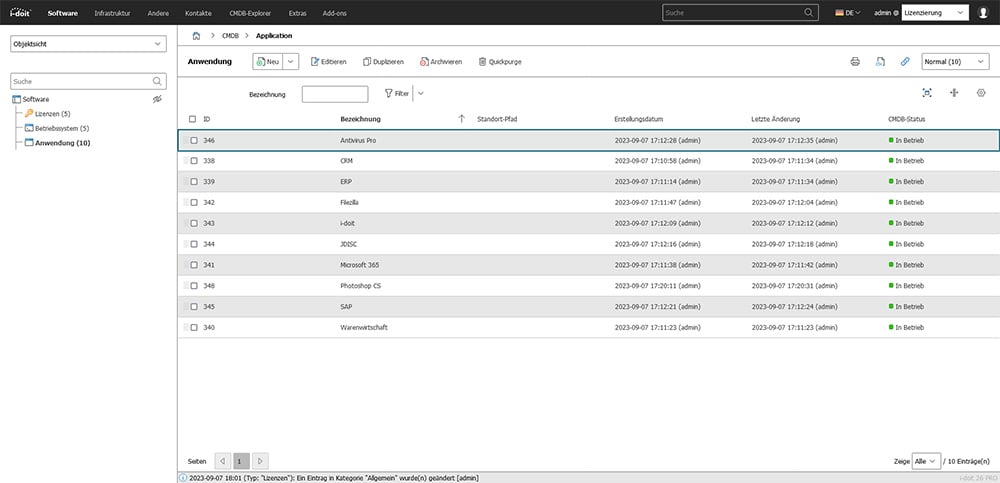
Task: Click the Warenwirtschaft entry
Action: [364, 327]
